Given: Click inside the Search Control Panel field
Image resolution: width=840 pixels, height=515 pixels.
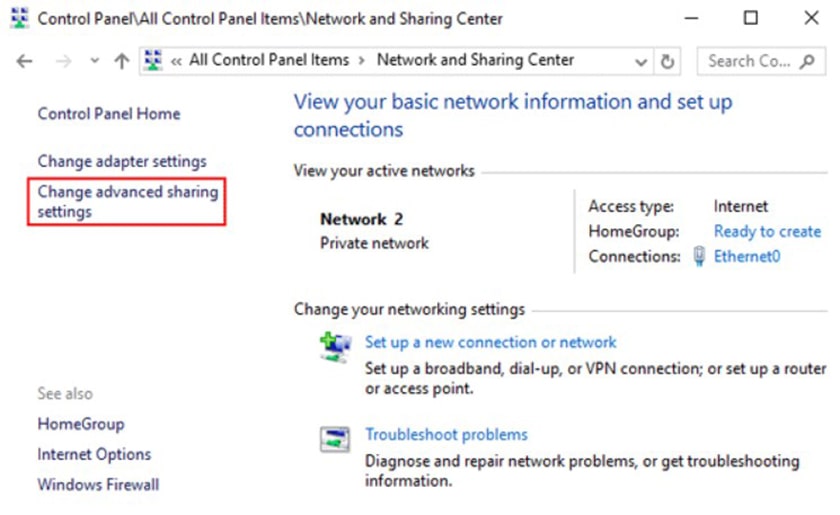Looking at the screenshot, I should point(748,61).
